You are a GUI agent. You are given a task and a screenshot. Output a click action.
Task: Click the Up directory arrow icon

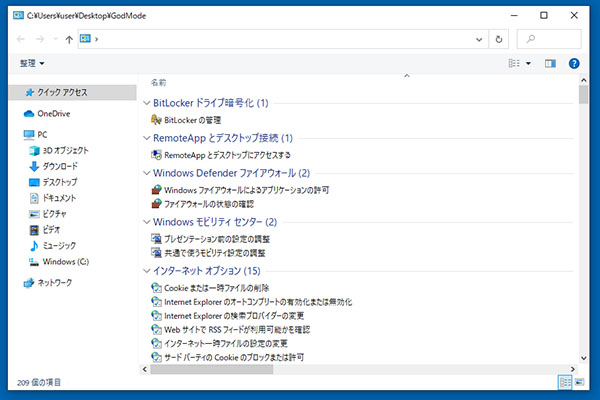click(x=68, y=39)
